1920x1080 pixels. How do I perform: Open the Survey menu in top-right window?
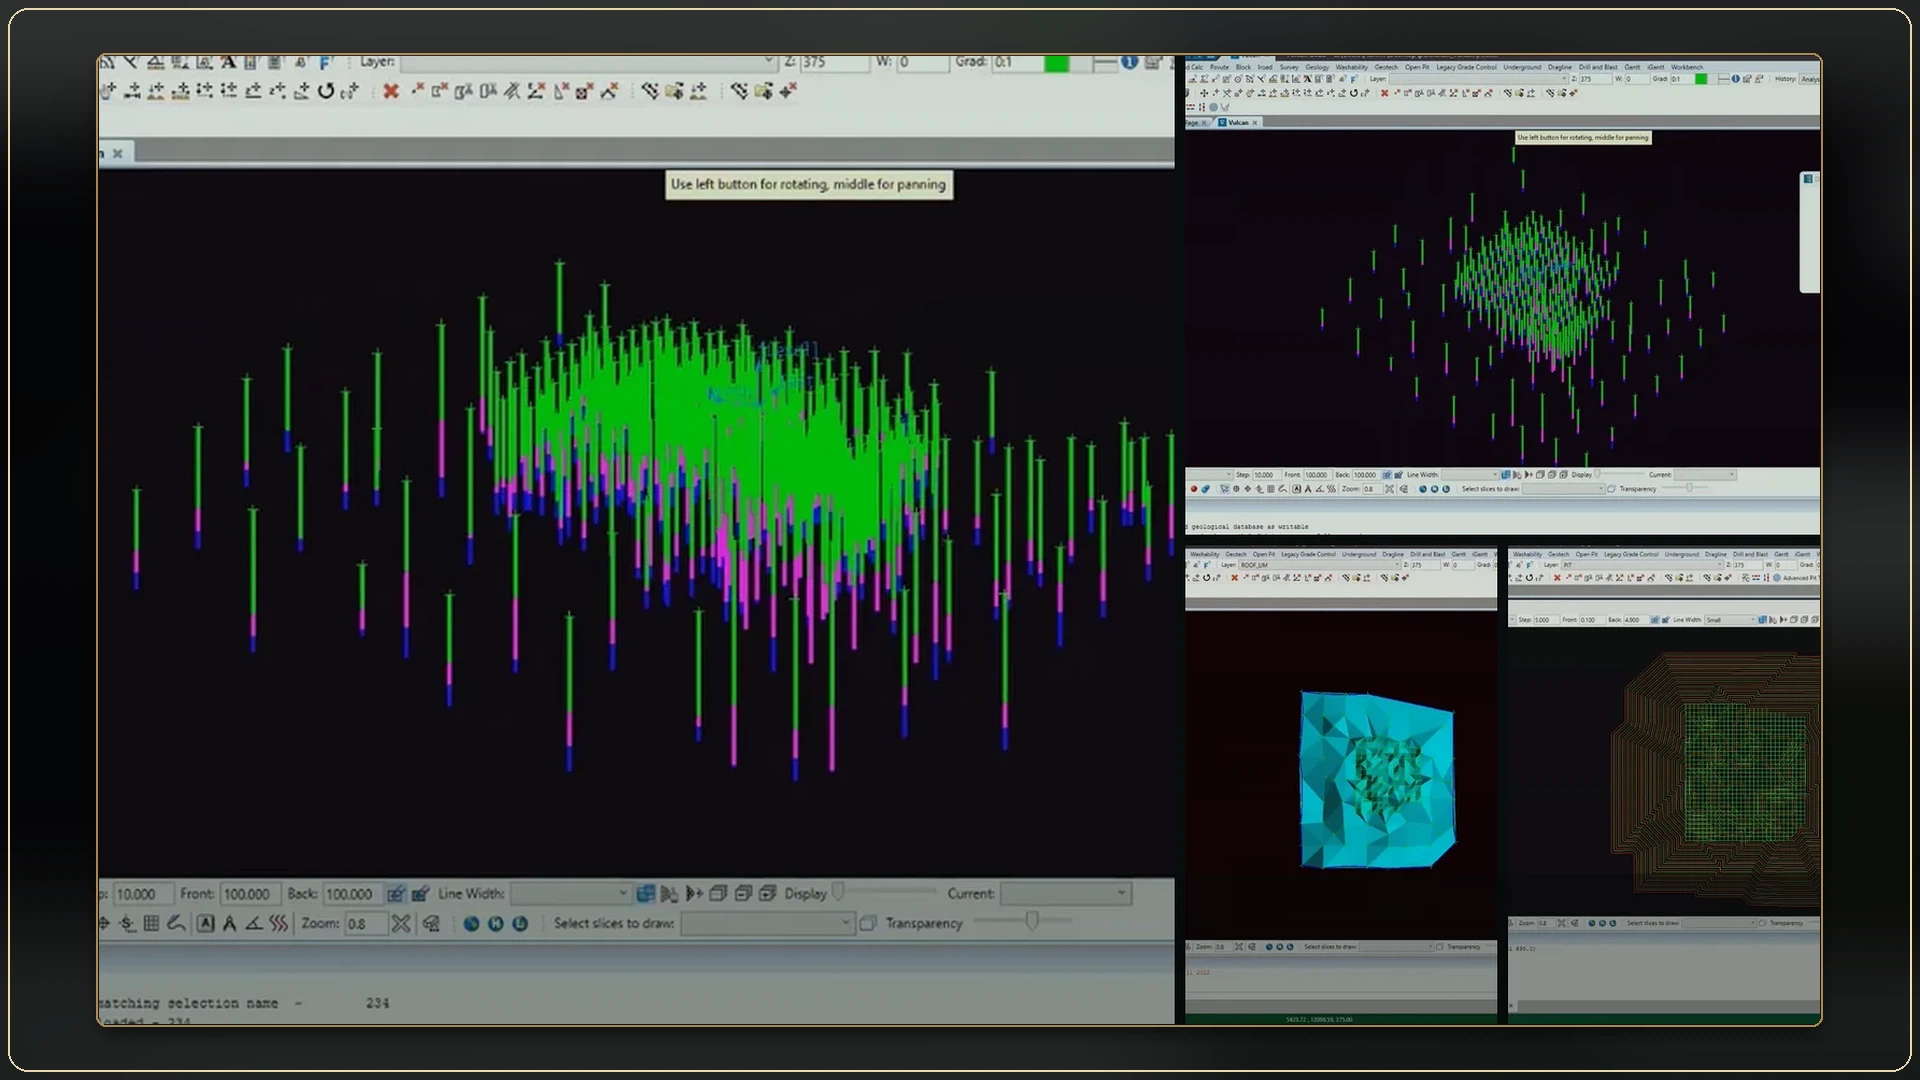pos(1289,67)
